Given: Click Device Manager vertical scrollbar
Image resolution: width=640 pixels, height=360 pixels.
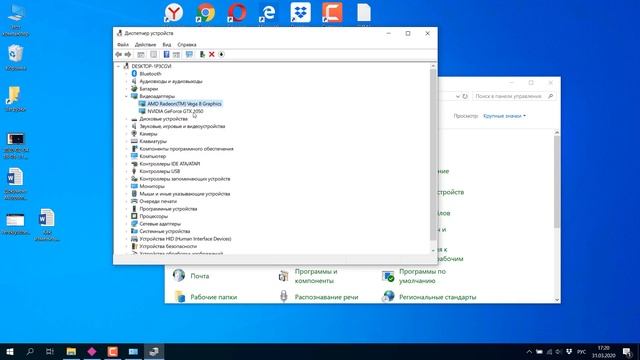Looking at the screenshot, I should point(433,155).
